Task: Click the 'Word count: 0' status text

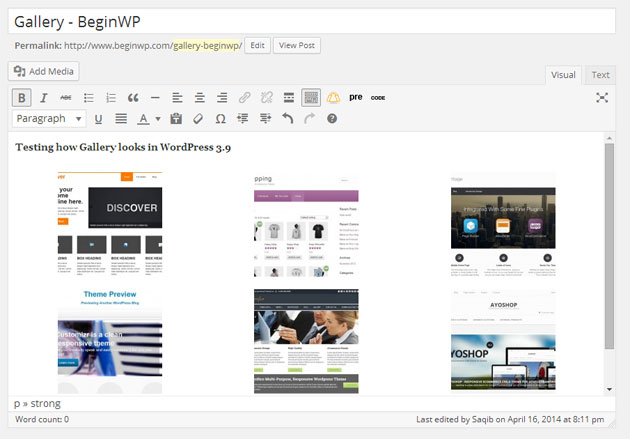Action: [42, 419]
